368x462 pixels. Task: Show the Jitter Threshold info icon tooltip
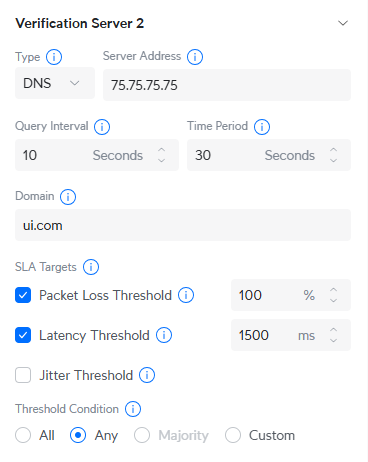click(147, 375)
